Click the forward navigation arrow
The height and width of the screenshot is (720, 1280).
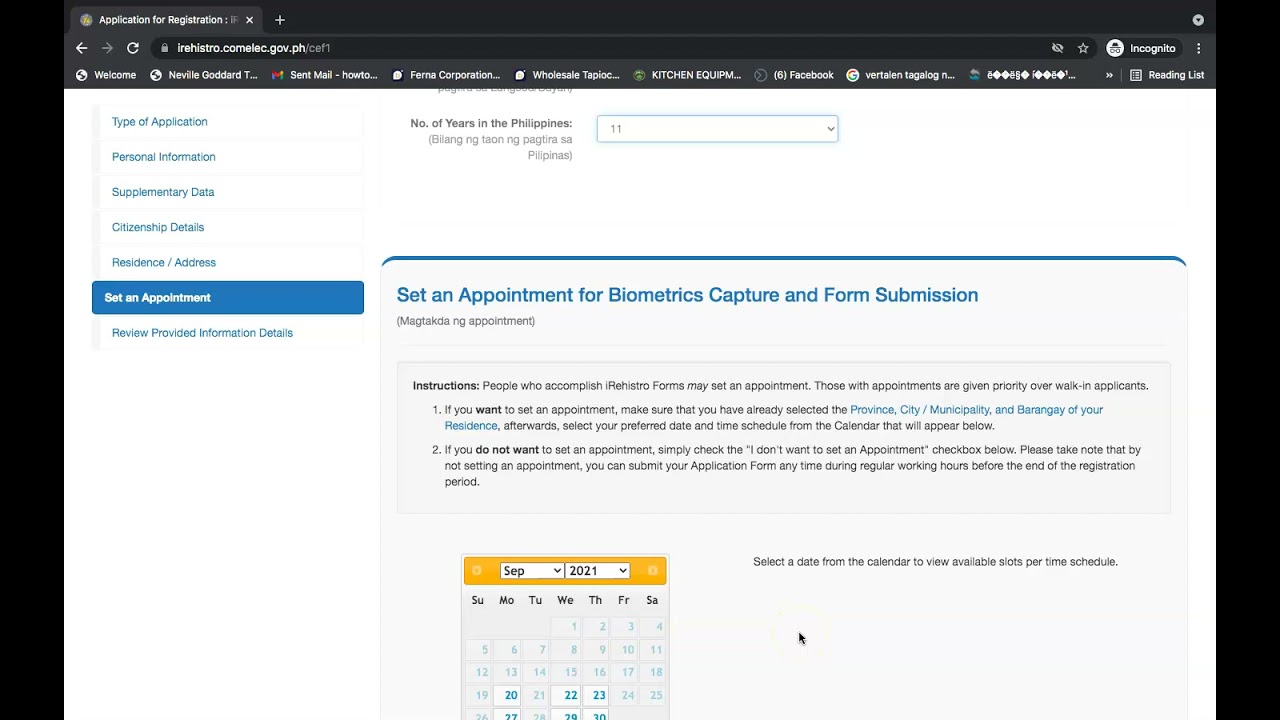[x=107, y=48]
